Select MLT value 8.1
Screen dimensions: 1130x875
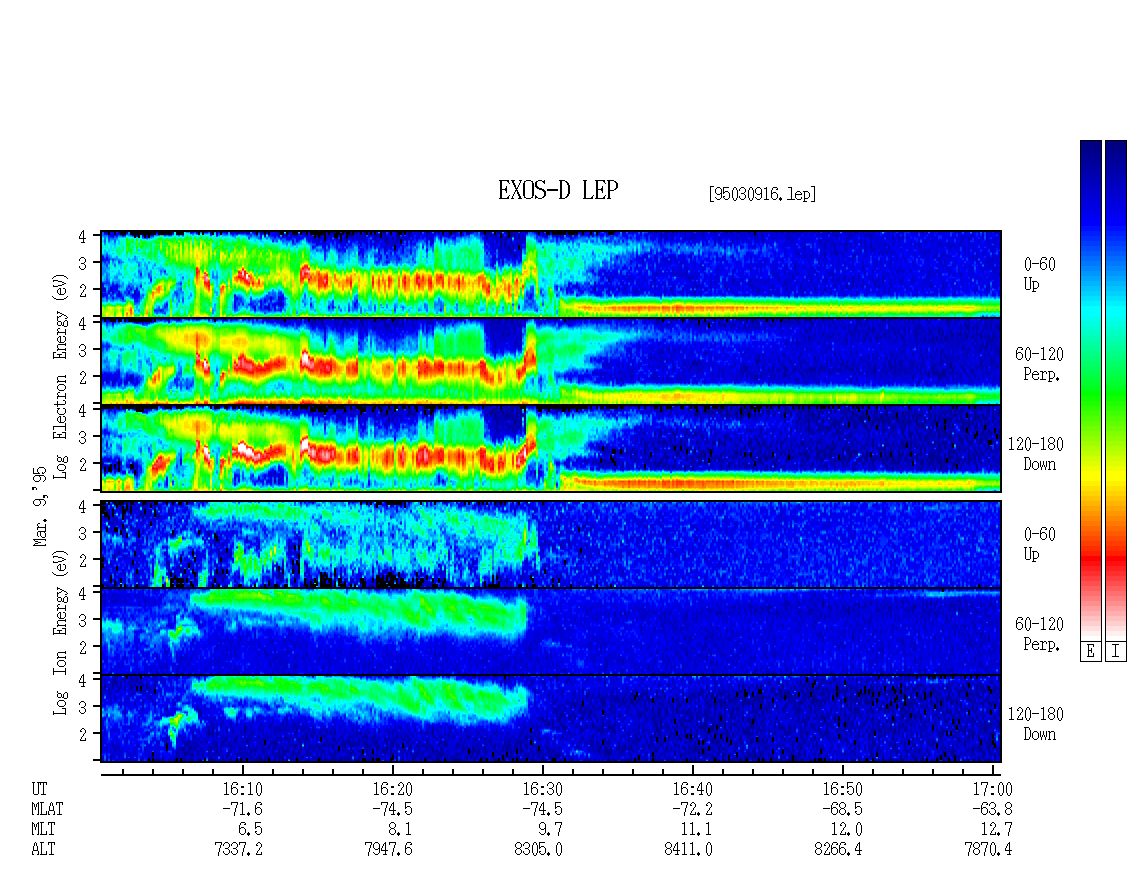pyautogui.click(x=400, y=830)
